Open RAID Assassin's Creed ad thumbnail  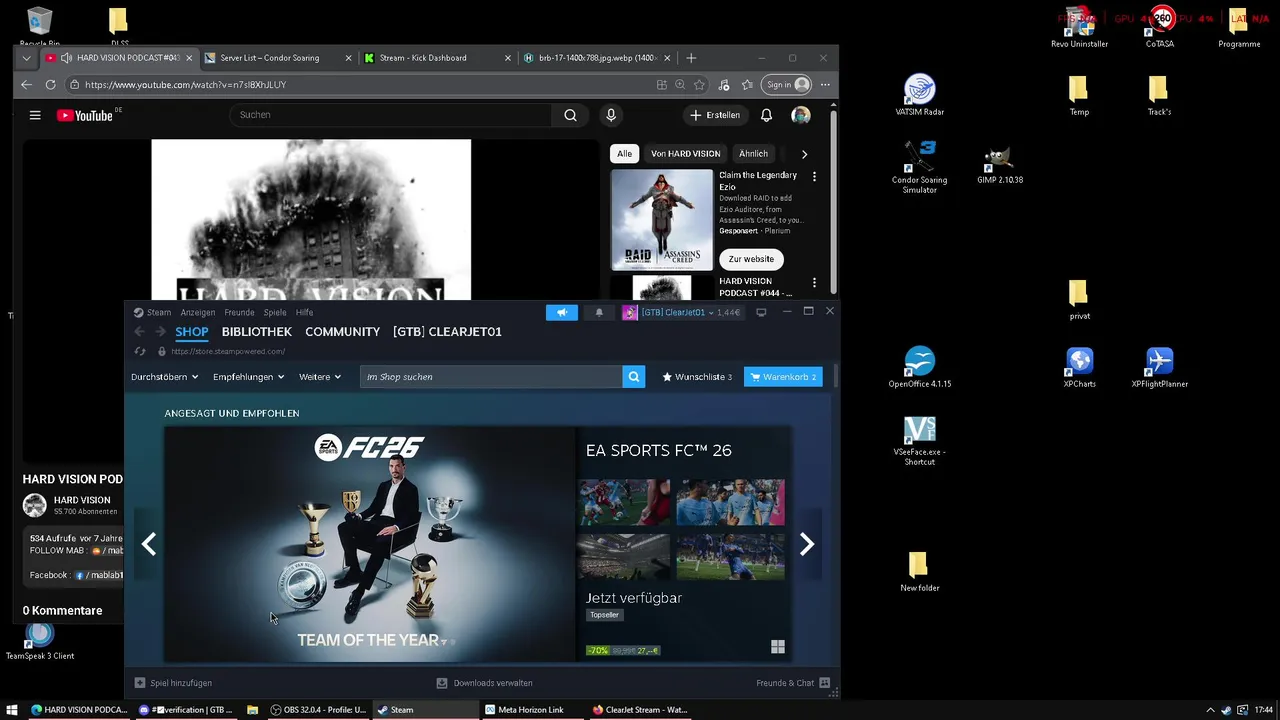pyautogui.click(x=662, y=220)
